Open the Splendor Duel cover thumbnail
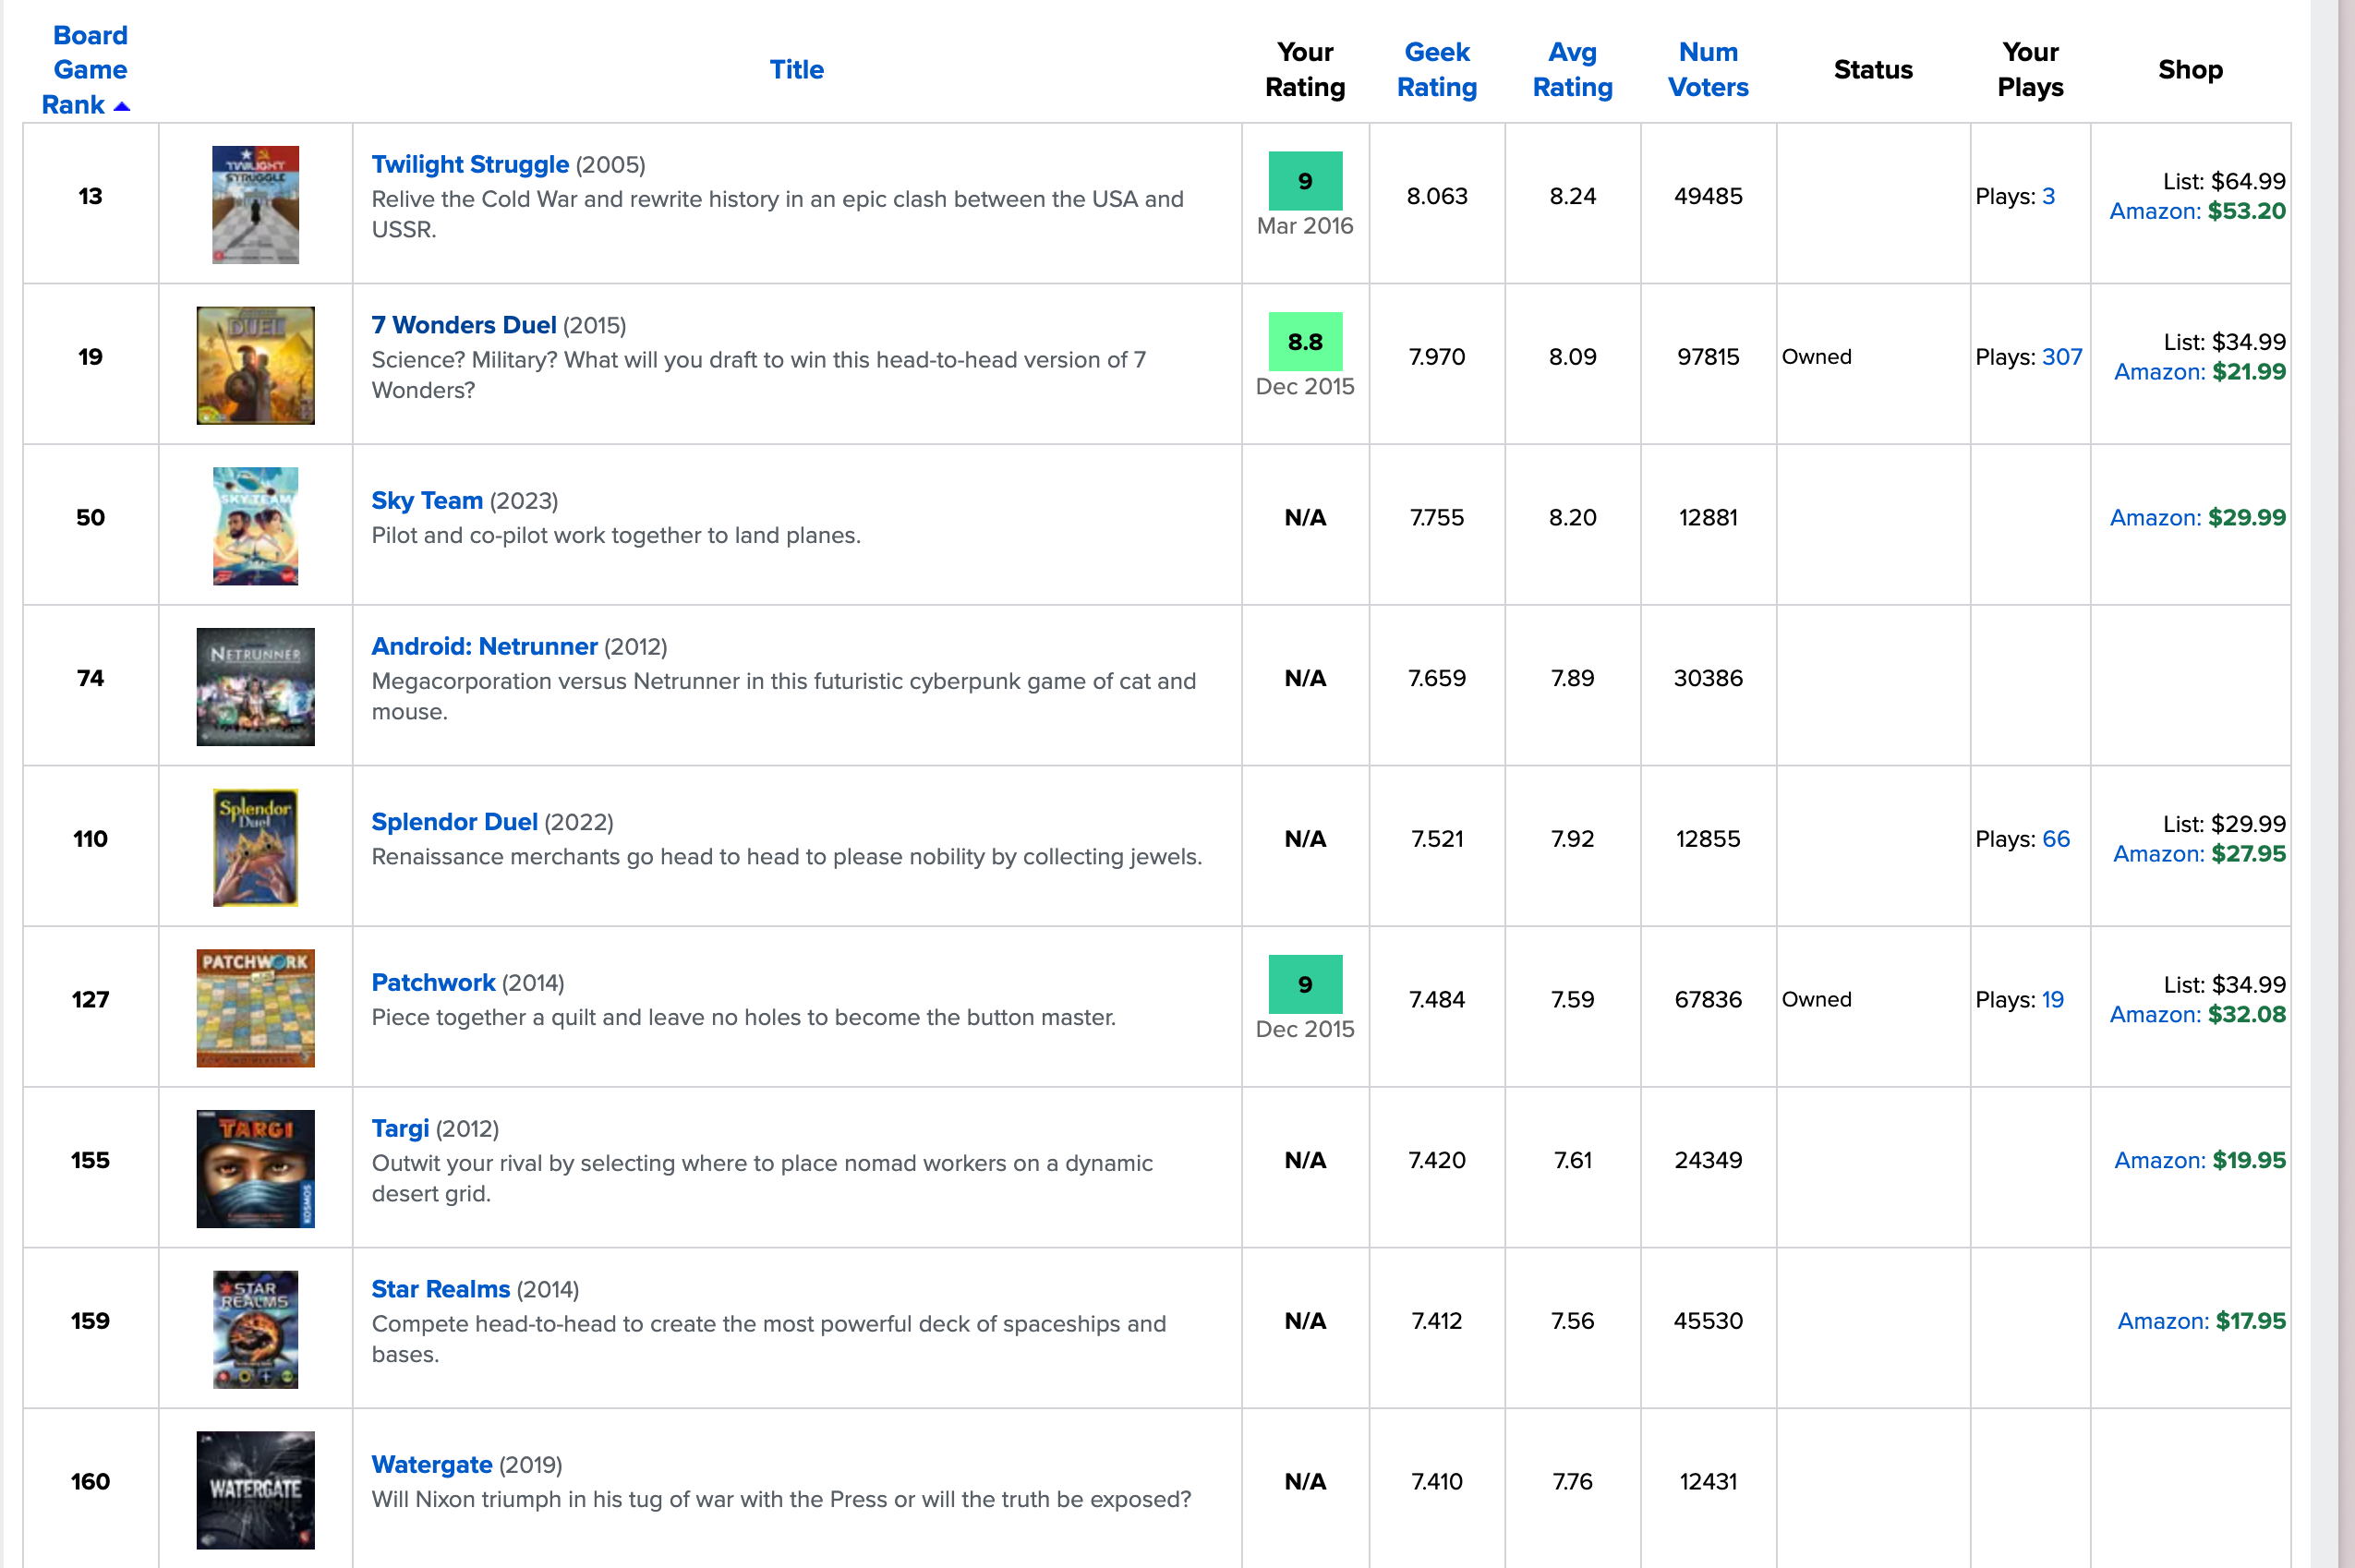2355x1568 pixels. click(255, 847)
